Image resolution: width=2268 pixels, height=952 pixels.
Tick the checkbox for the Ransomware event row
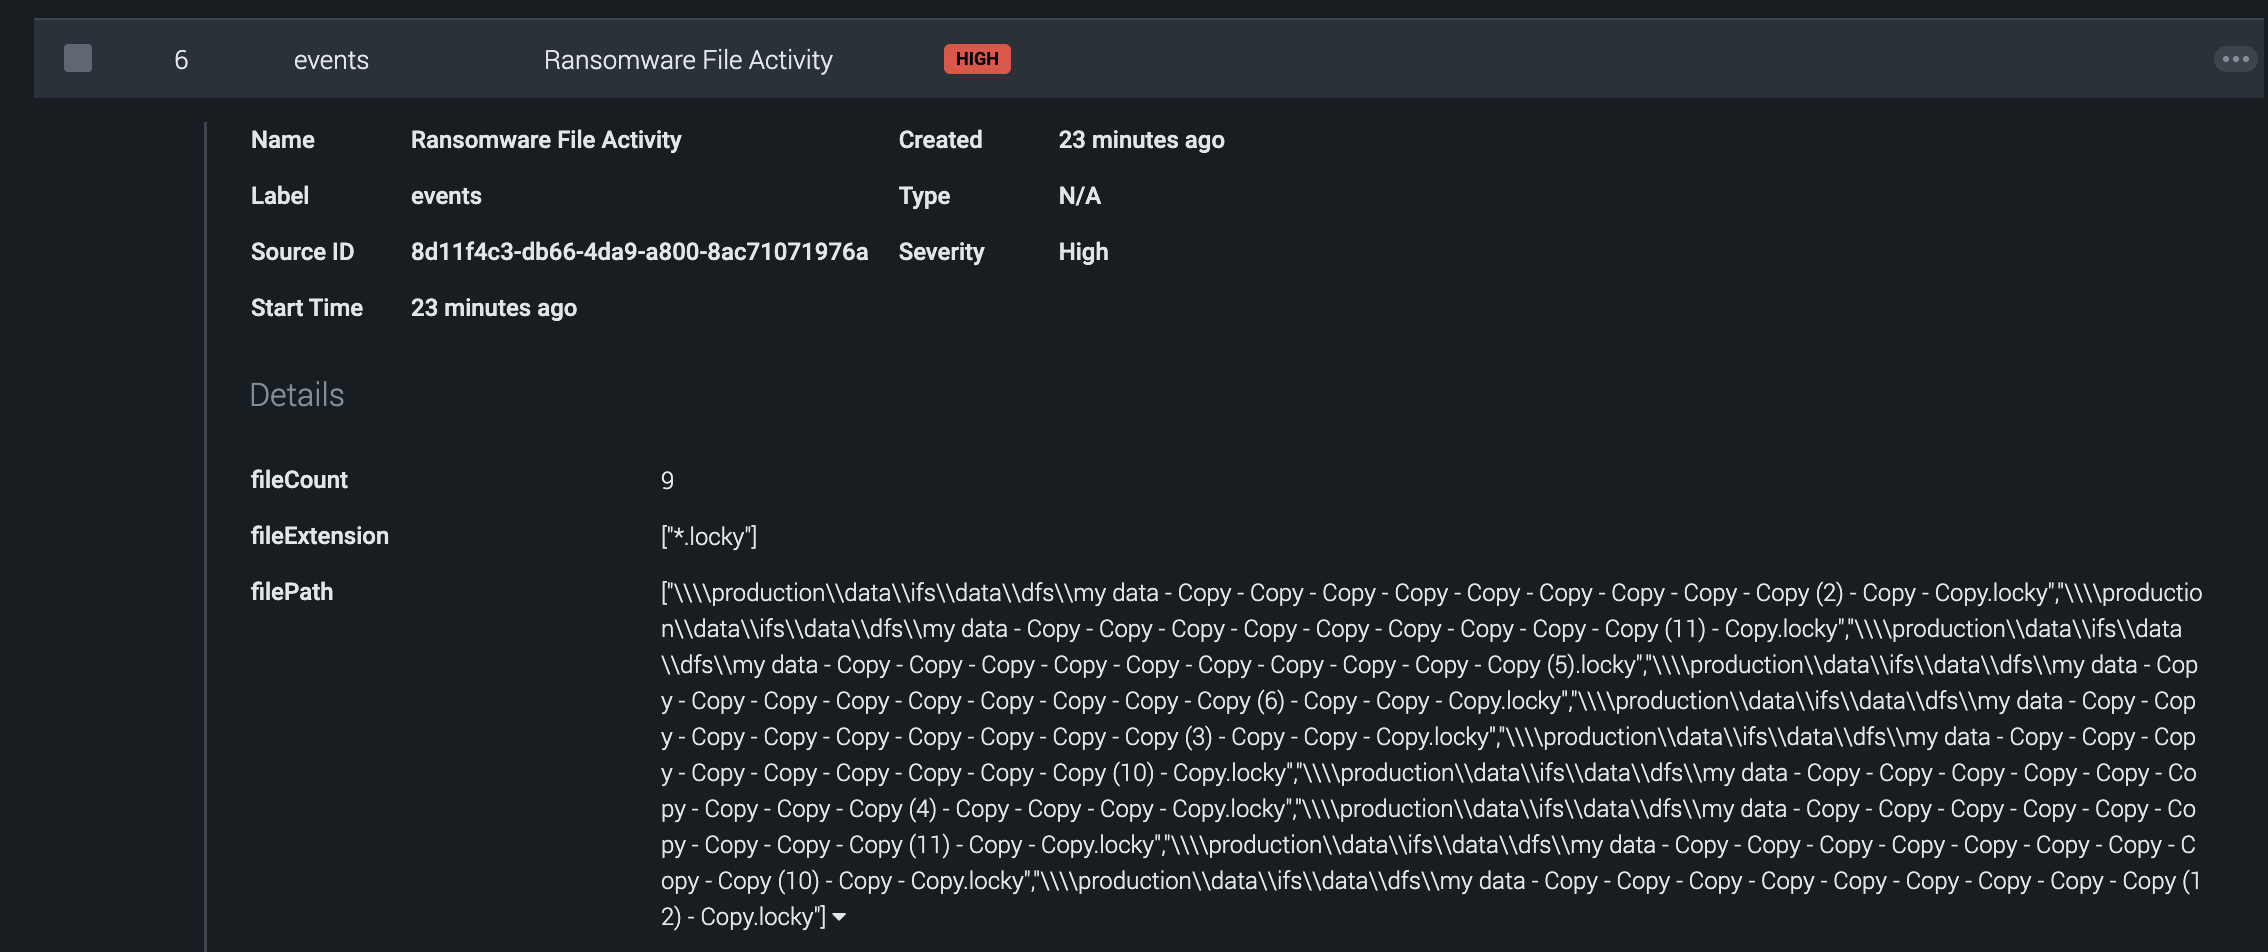[x=78, y=59]
